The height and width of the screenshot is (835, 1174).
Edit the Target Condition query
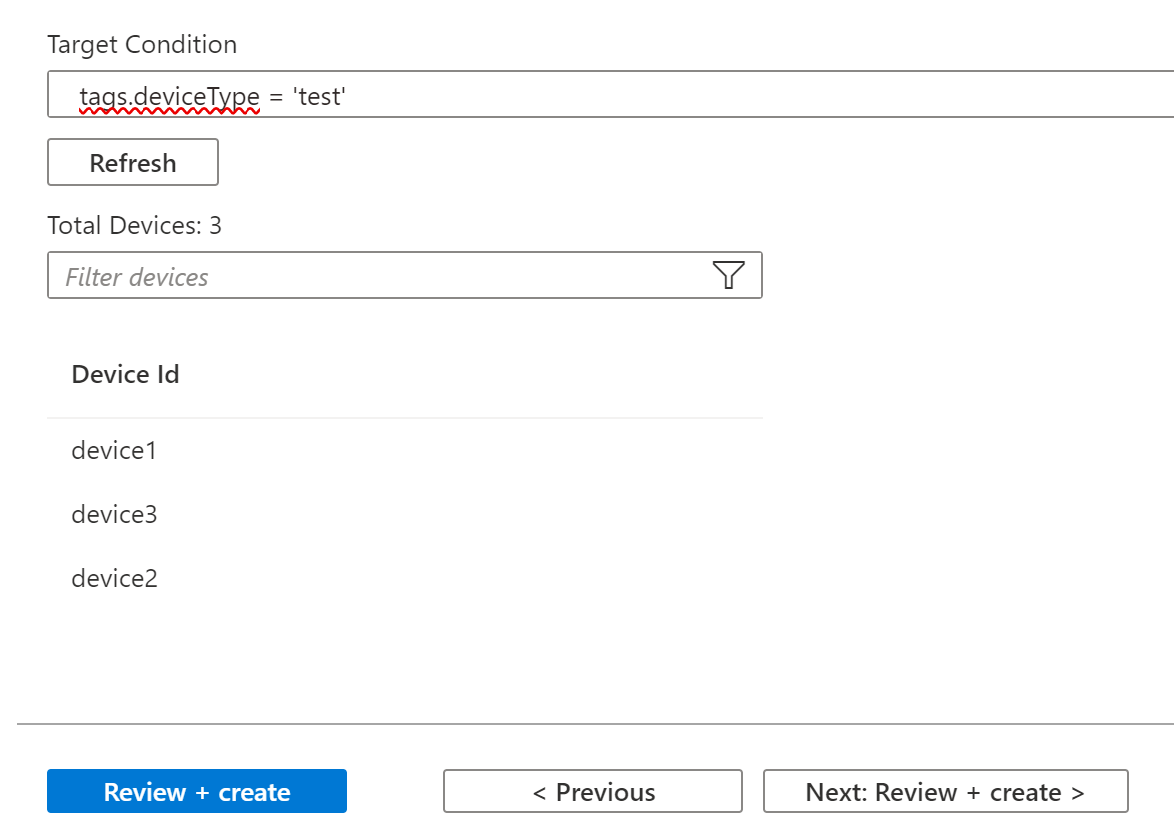(x=300, y=95)
